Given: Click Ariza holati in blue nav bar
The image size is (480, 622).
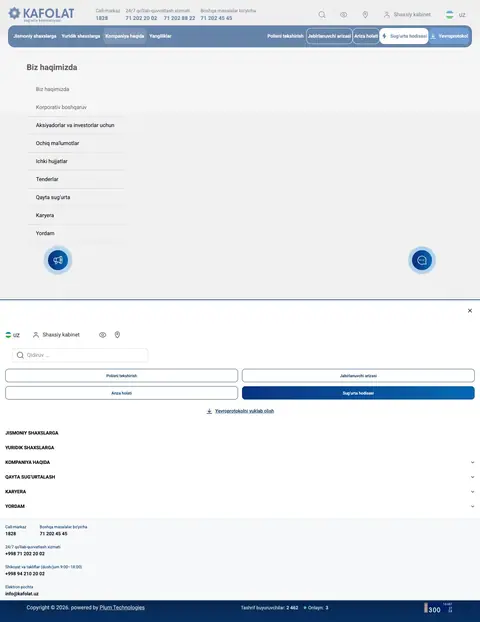Looking at the screenshot, I should coord(366,36).
